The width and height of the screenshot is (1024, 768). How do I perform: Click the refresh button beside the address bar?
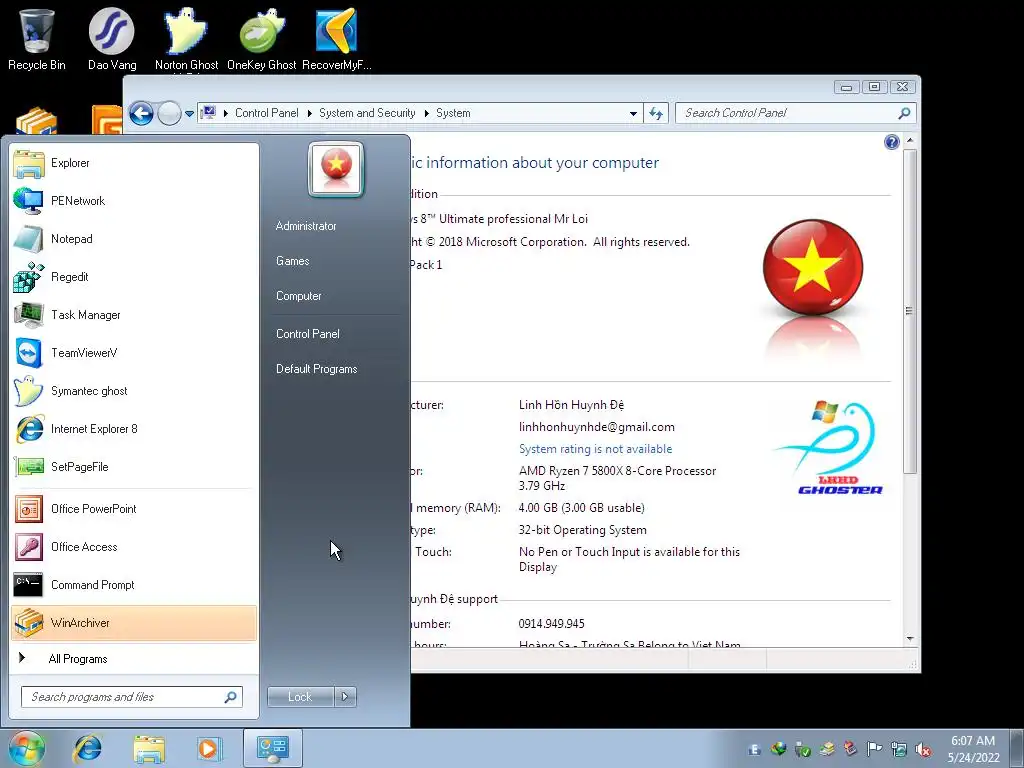pos(656,114)
